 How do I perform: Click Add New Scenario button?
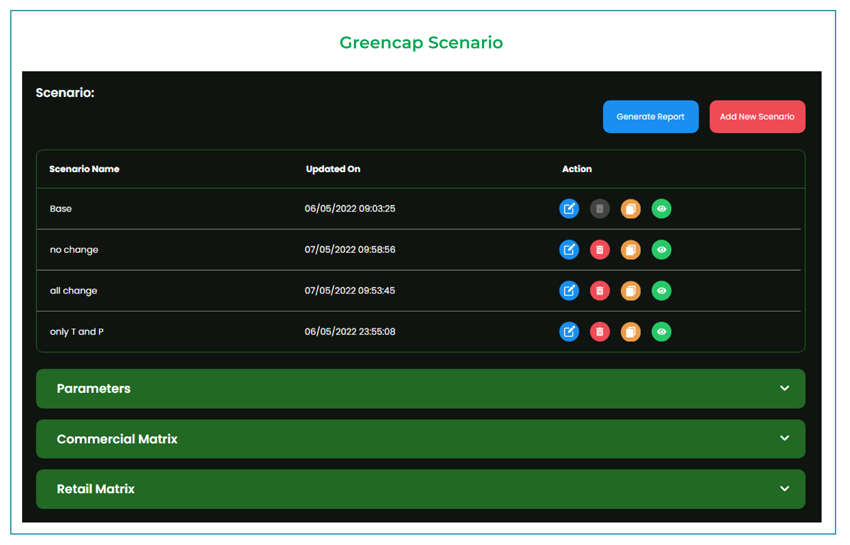tap(757, 117)
